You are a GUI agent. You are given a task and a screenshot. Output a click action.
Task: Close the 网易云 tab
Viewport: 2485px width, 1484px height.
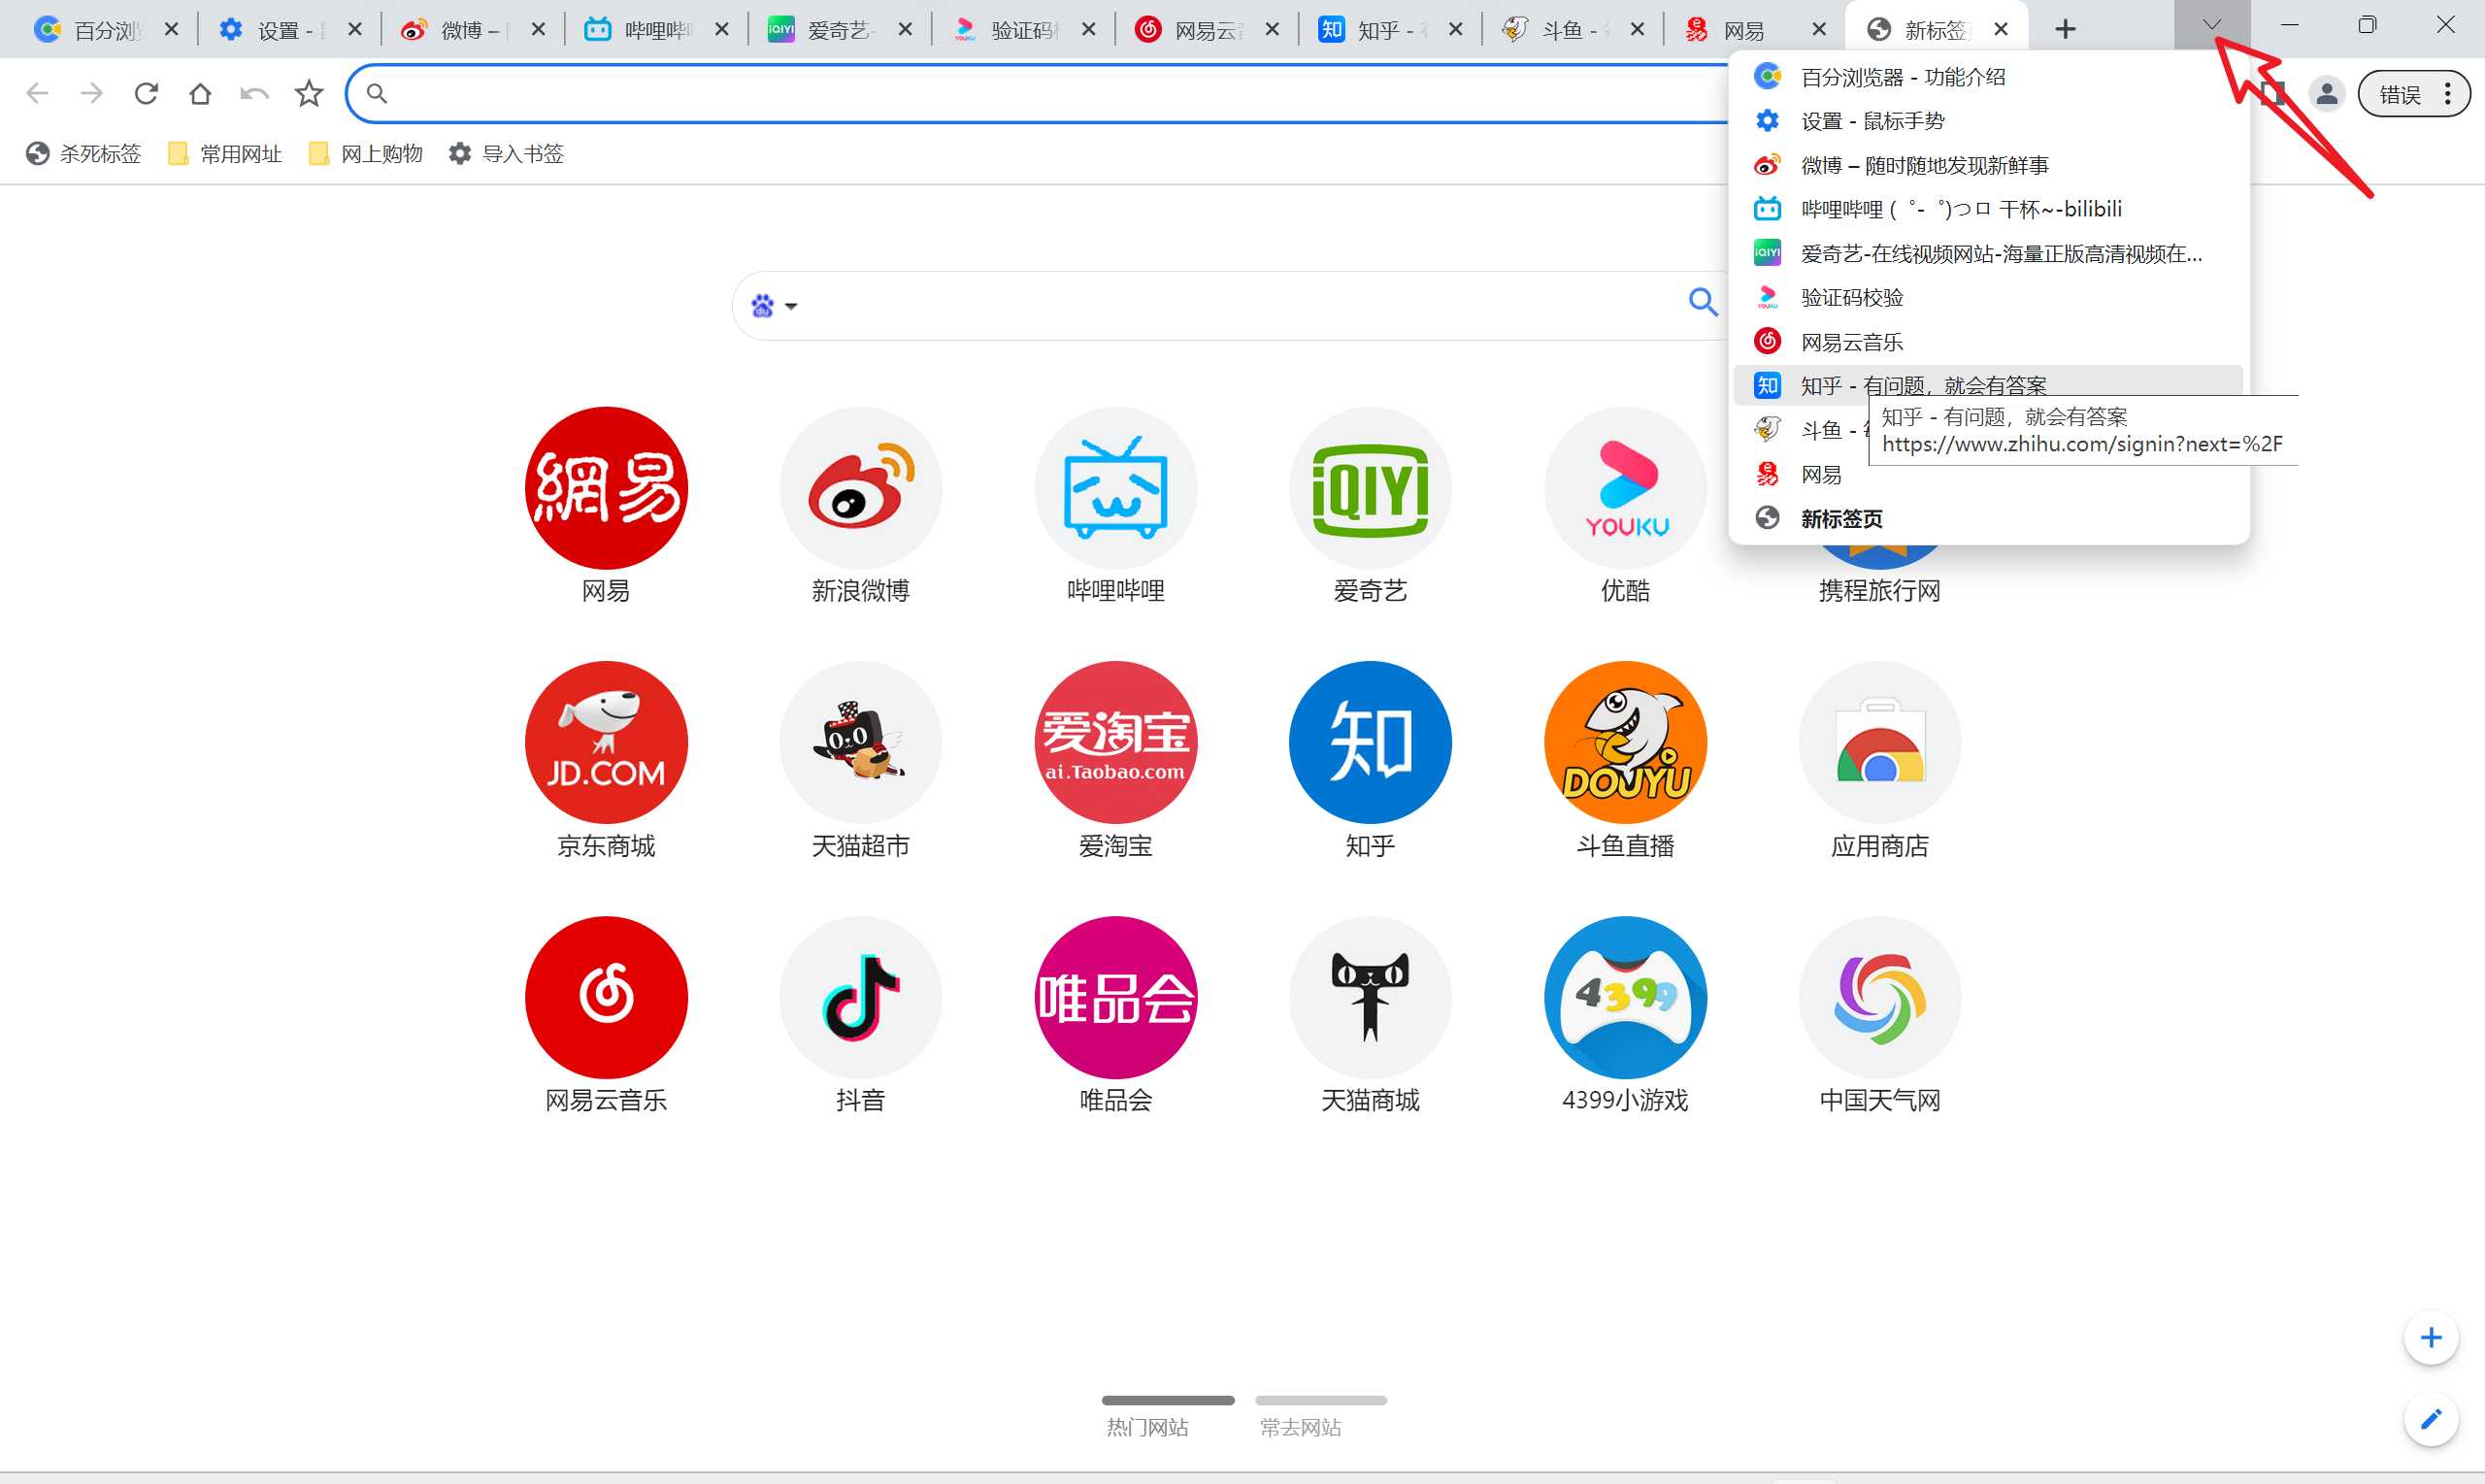(x=1272, y=30)
